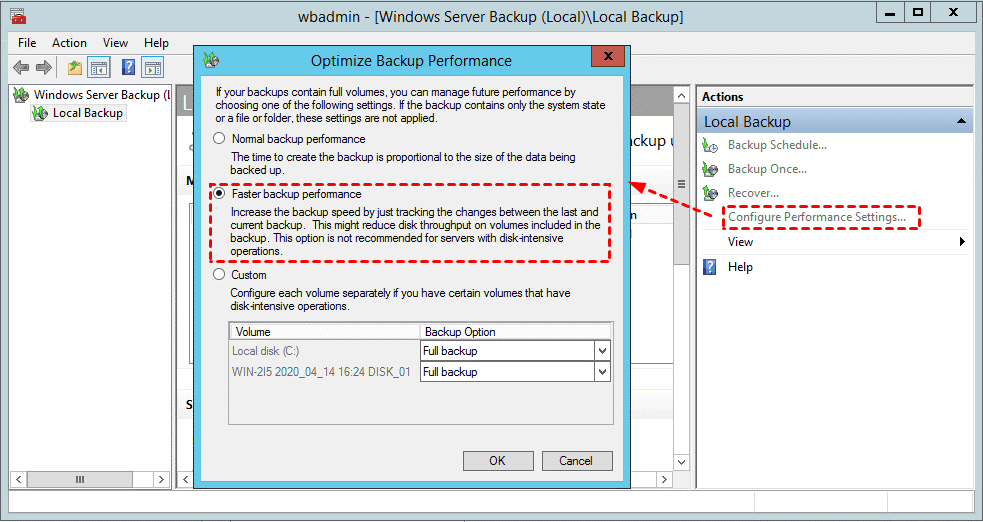Click OK in Optimize Backup Performance dialog

click(498, 461)
